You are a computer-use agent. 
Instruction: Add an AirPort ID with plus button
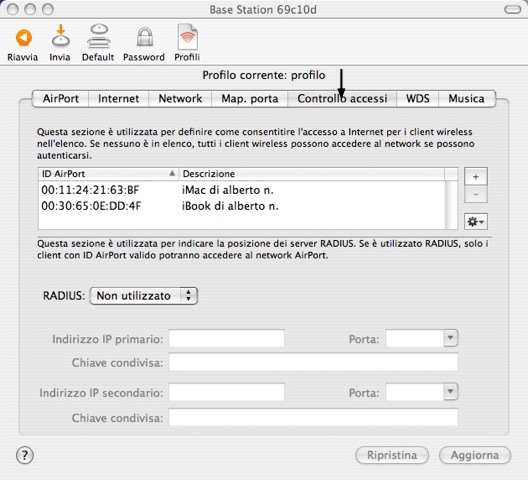pos(475,177)
